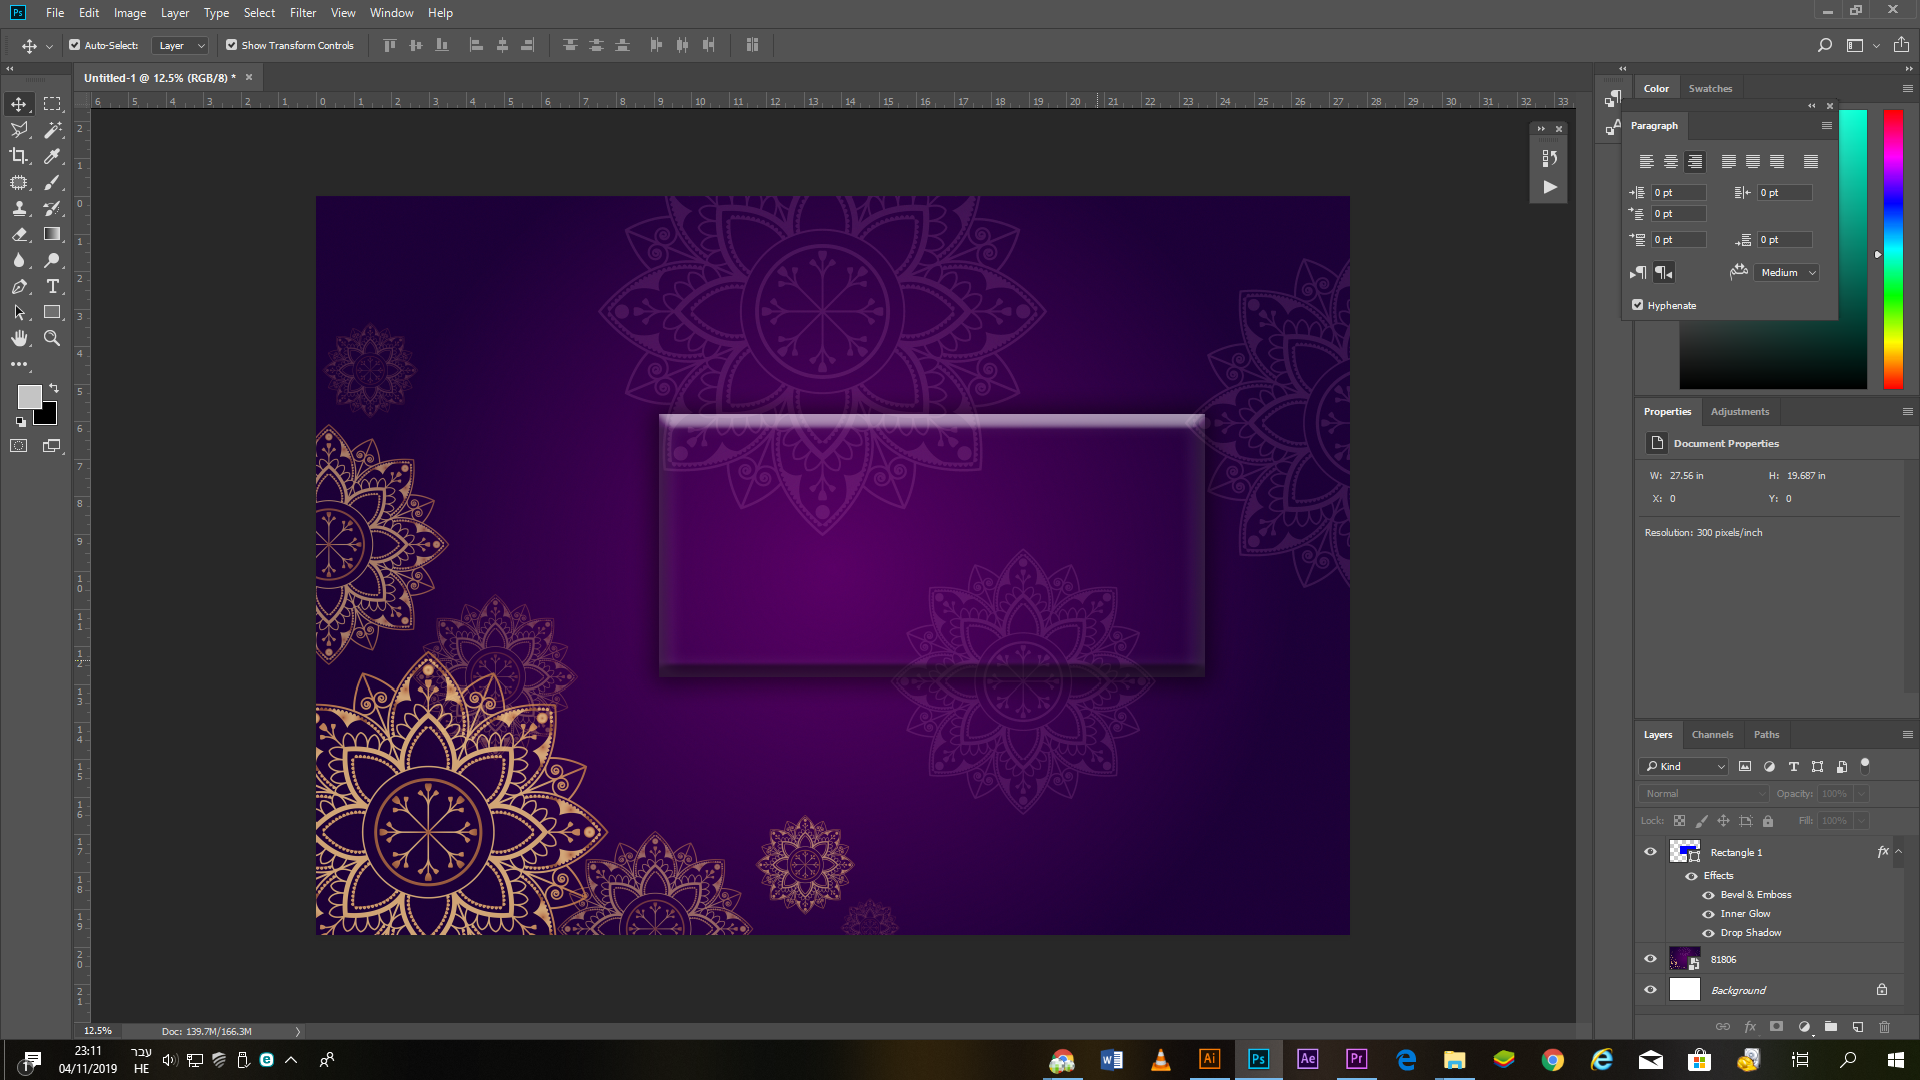Switch to the Channels tab
This screenshot has height=1080, width=1920.
coord(1712,734)
